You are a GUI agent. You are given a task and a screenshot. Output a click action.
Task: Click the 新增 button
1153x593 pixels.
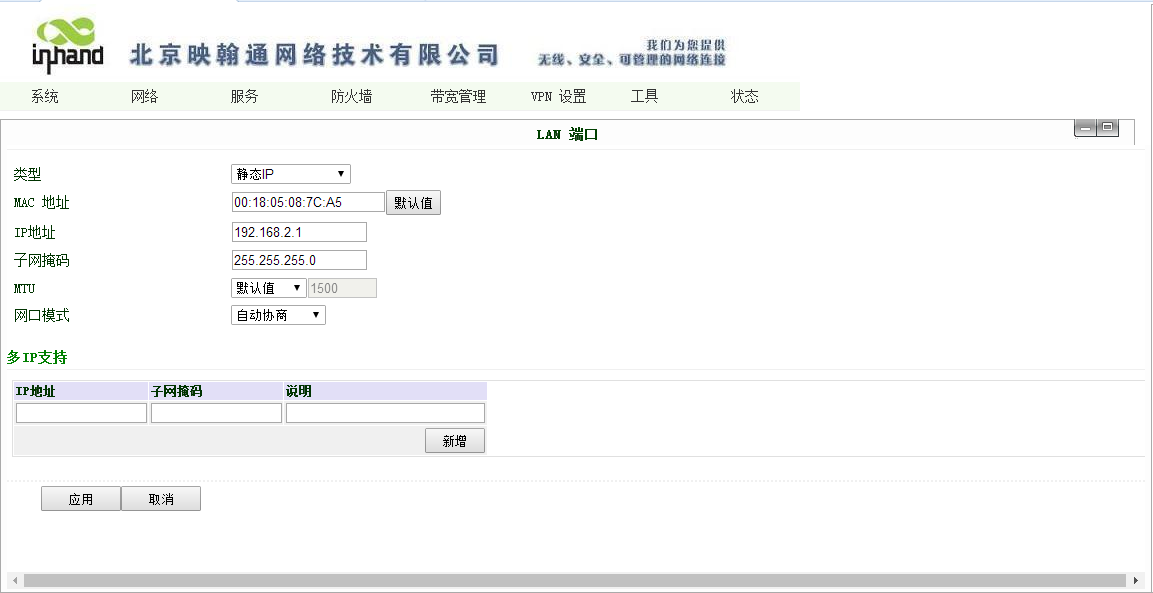coord(455,441)
